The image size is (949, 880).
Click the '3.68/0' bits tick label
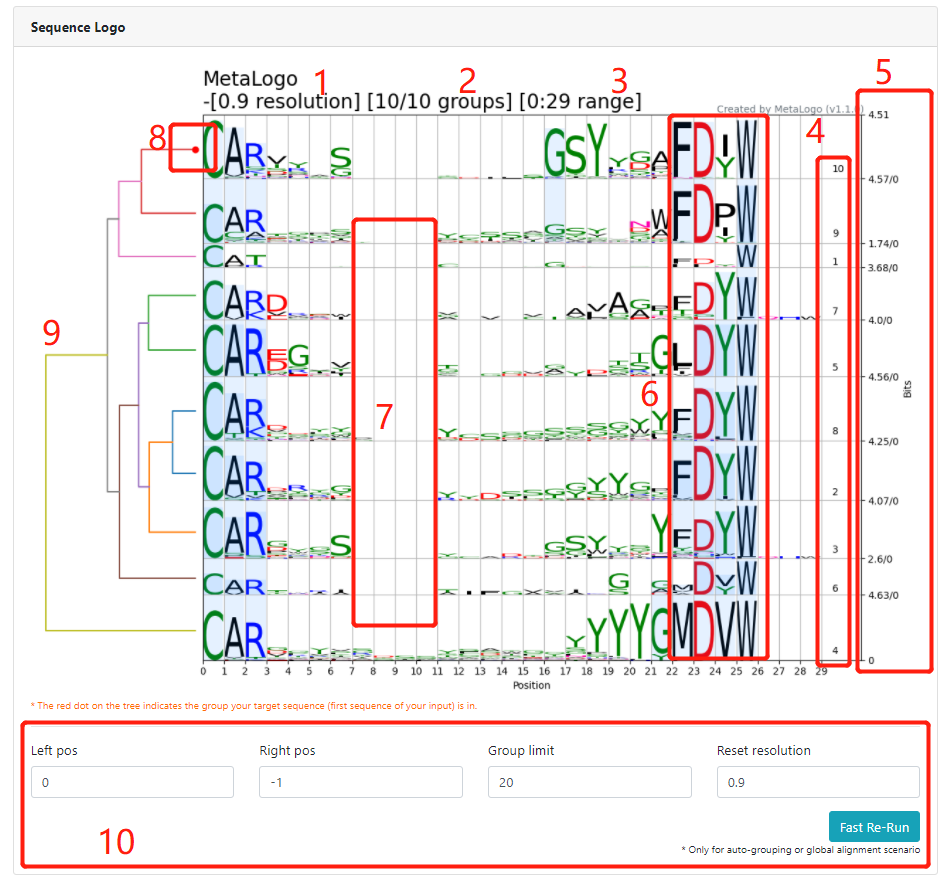click(x=883, y=268)
